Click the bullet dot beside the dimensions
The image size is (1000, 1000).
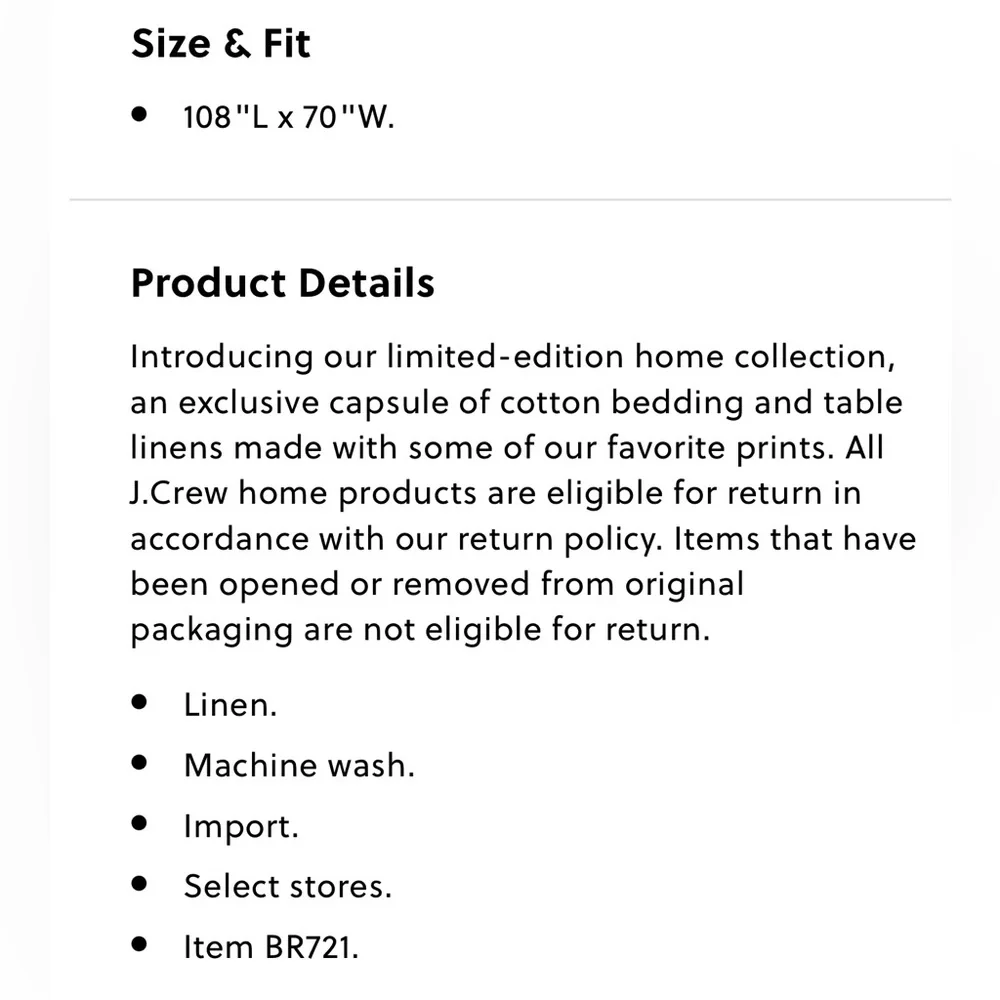139,116
